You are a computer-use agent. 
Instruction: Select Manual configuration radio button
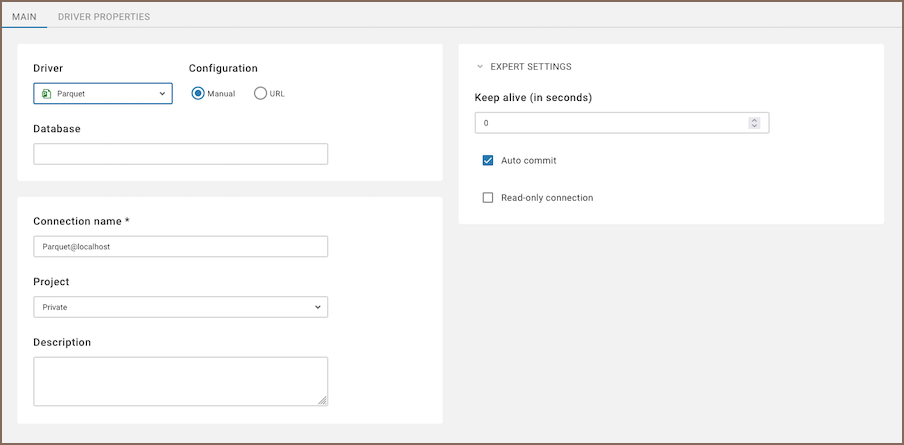coord(198,93)
